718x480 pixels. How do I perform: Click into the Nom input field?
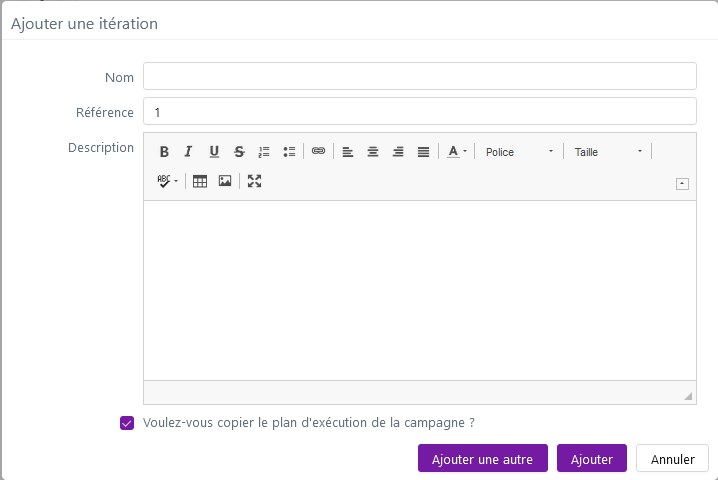click(x=419, y=76)
